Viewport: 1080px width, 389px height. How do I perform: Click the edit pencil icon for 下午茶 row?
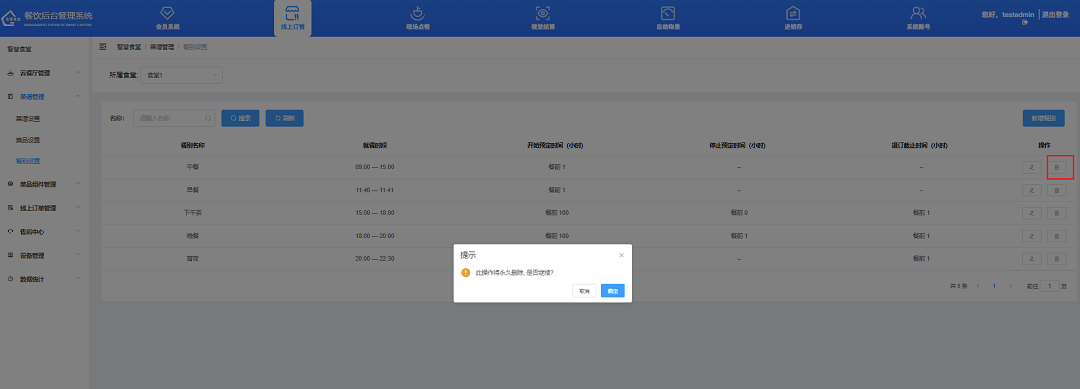click(1032, 213)
